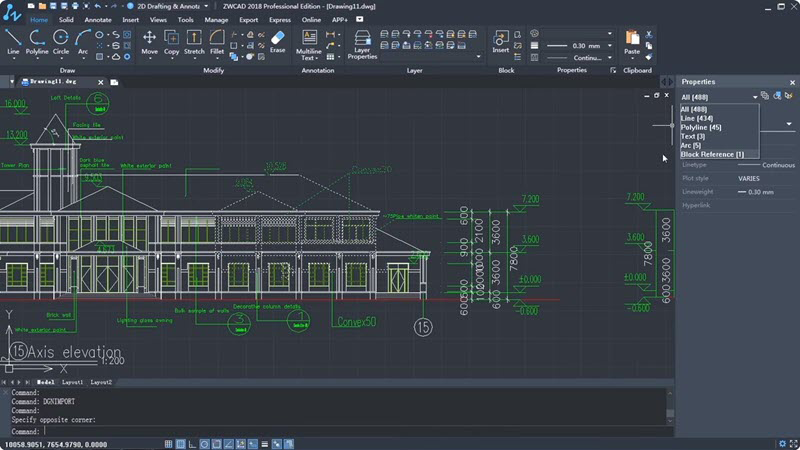Click the Insert block icon
Image resolution: width=800 pixels, height=450 pixels.
click(501, 38)
